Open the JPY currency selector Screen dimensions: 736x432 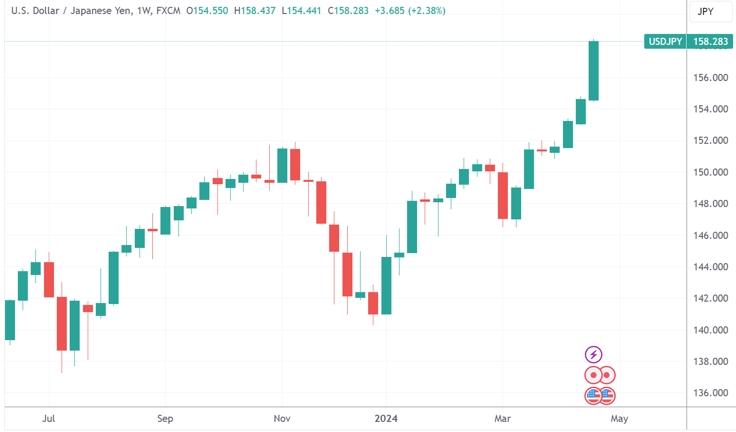[705, 12]
